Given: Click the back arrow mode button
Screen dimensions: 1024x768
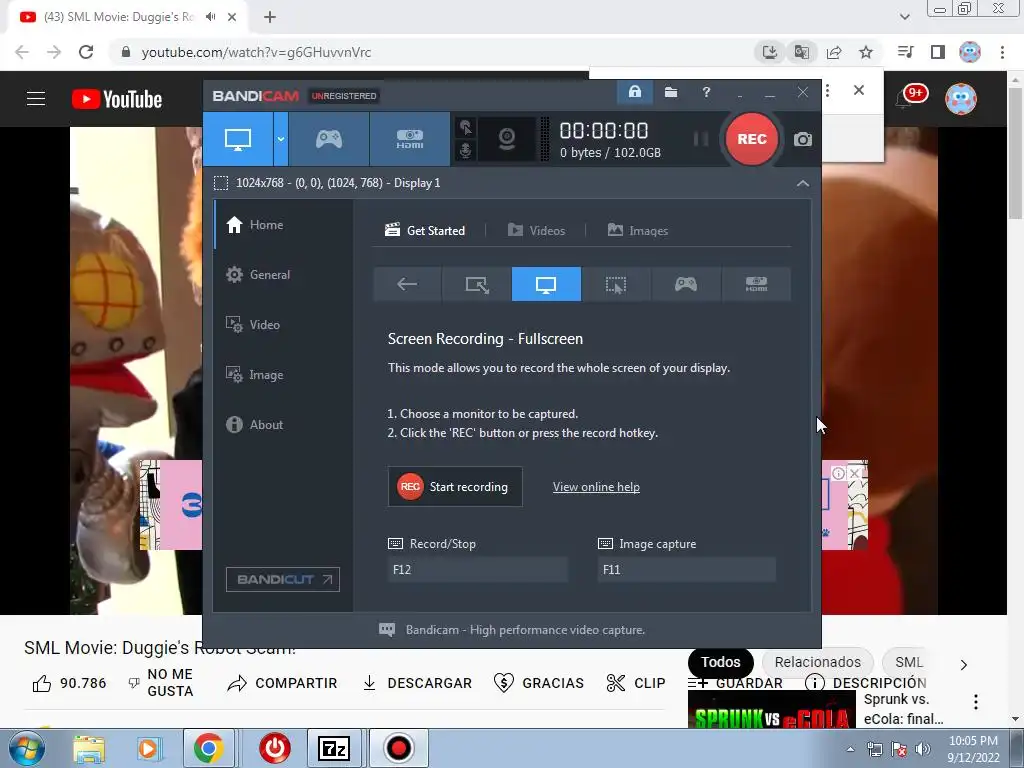Looking at the screenshot, I should click(x=407, y=284).
